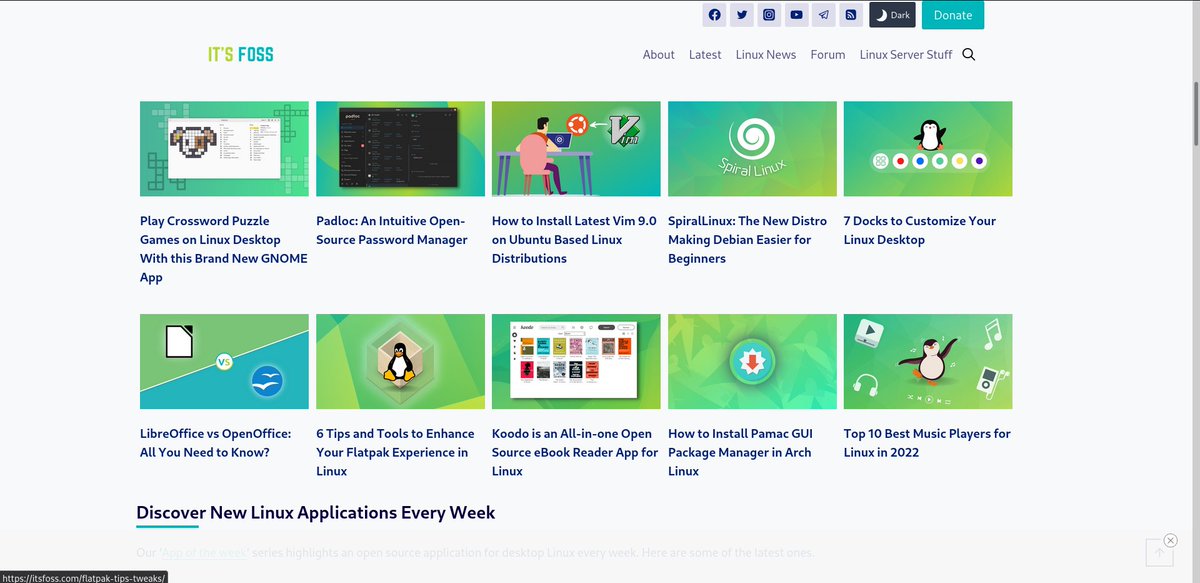The image size is (1200, 583).
Task: Open the YouTube social icon
Action: tap(796, 15)
